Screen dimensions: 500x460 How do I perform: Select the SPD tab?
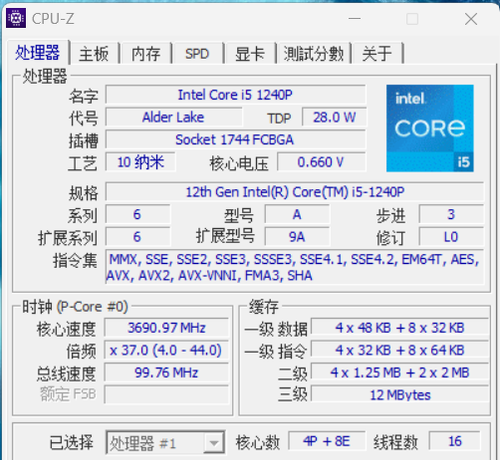coord(197,53)
